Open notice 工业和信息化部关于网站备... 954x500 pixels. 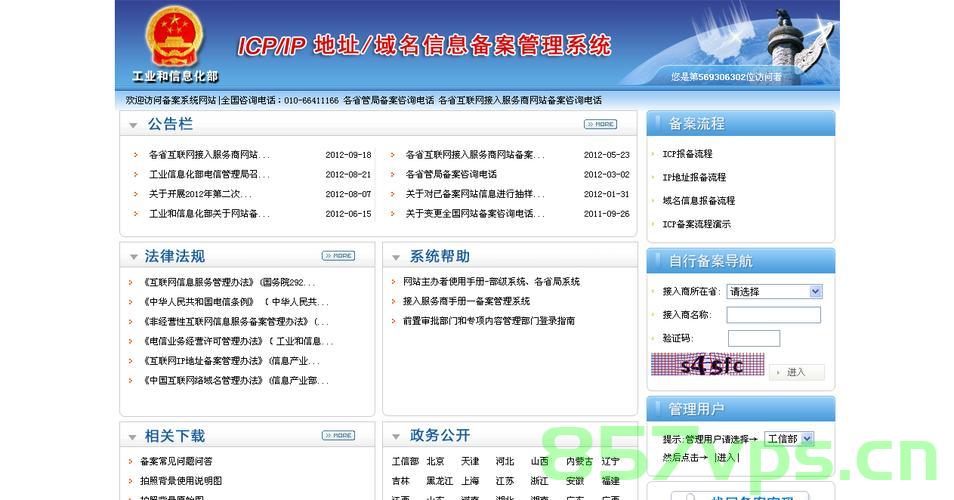[x=209, y=214]
